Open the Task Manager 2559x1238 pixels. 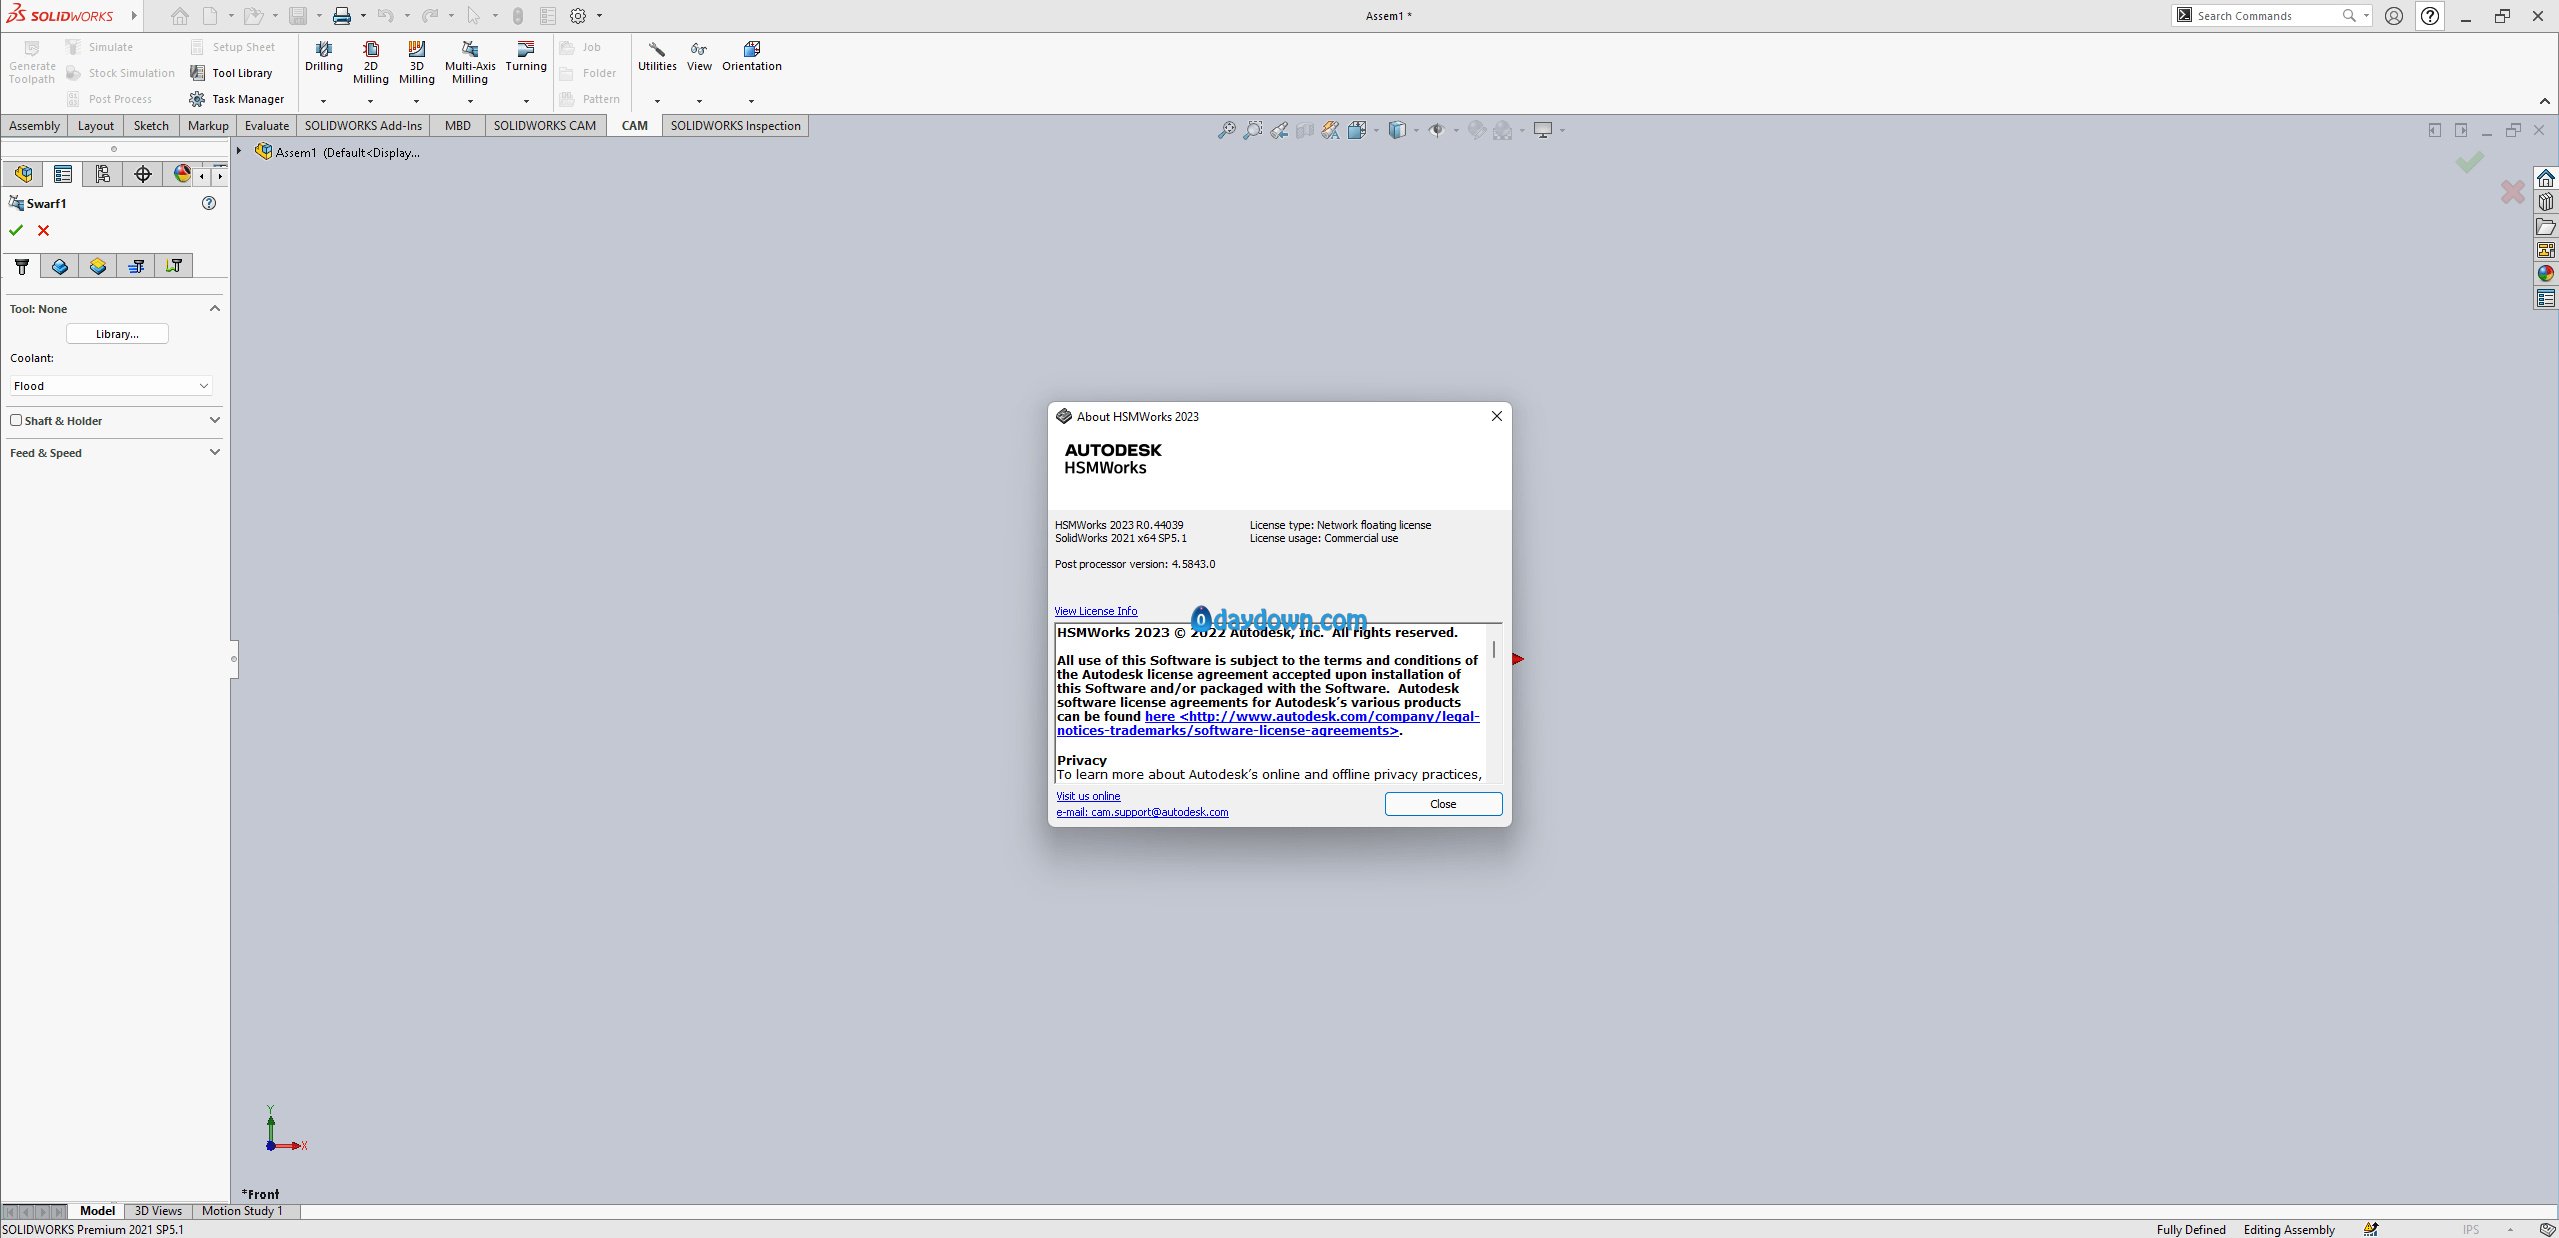[x=237, y=99]
